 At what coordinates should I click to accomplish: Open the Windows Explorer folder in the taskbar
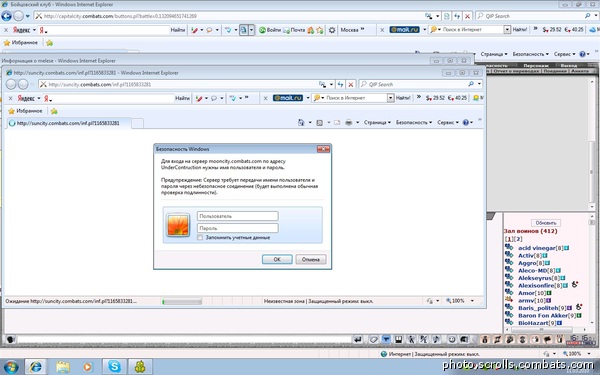(63, 367)
